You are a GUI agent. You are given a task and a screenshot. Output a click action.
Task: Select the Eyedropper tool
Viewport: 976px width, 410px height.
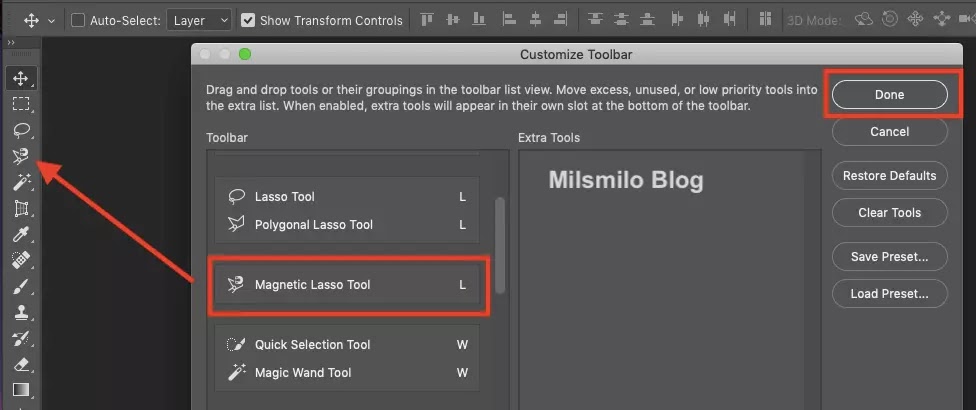point(21,235)
